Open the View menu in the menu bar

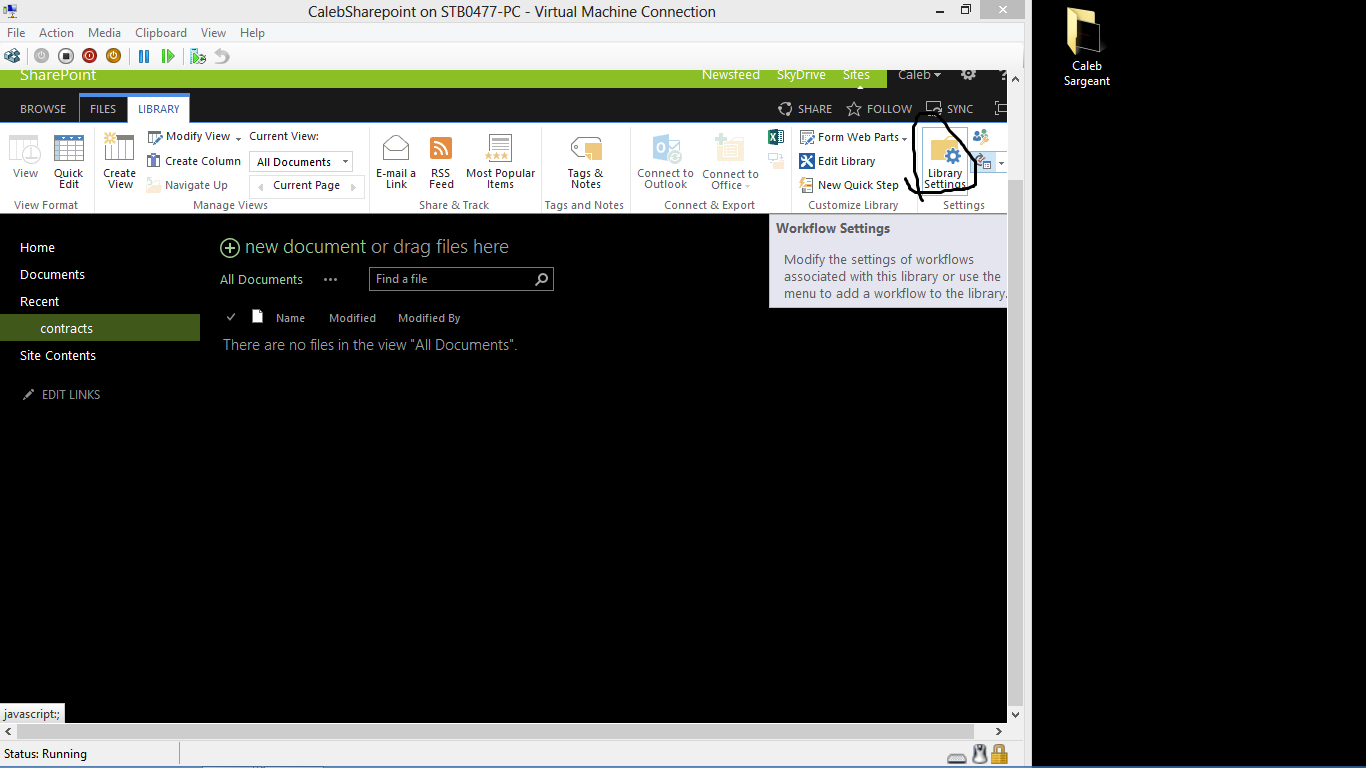(x=213, y=33)
